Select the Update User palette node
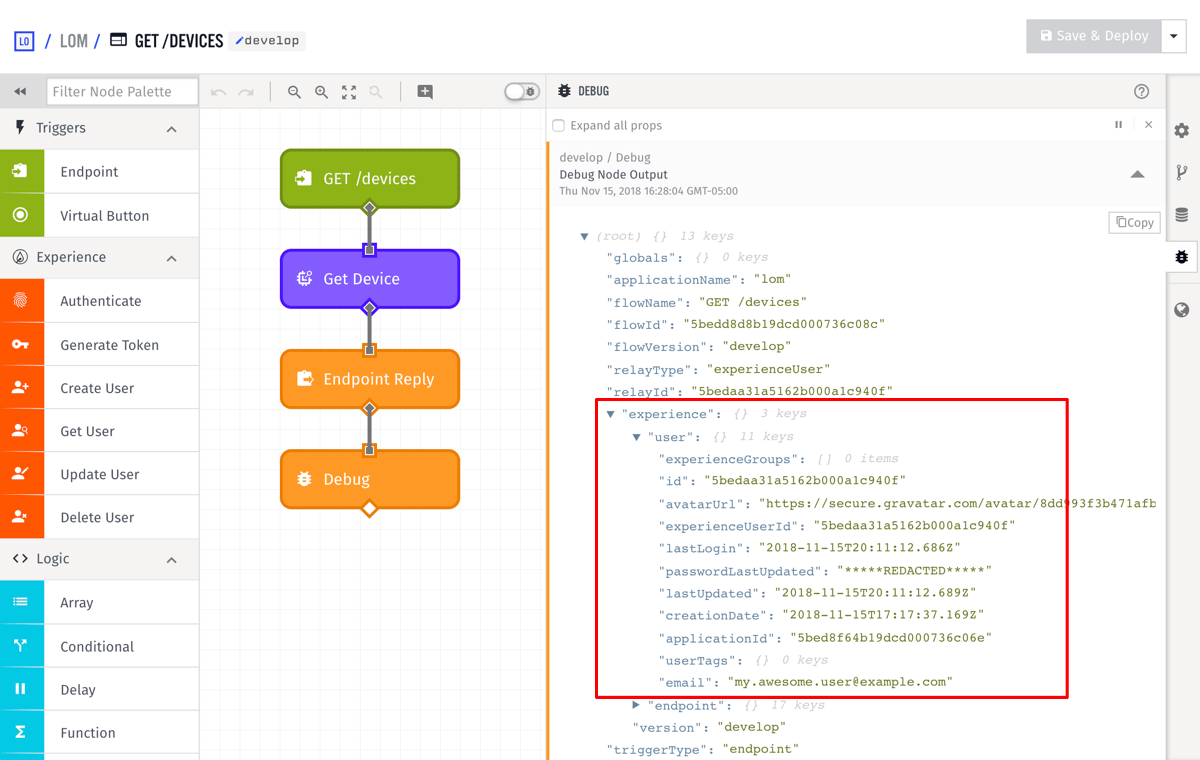 99,474
